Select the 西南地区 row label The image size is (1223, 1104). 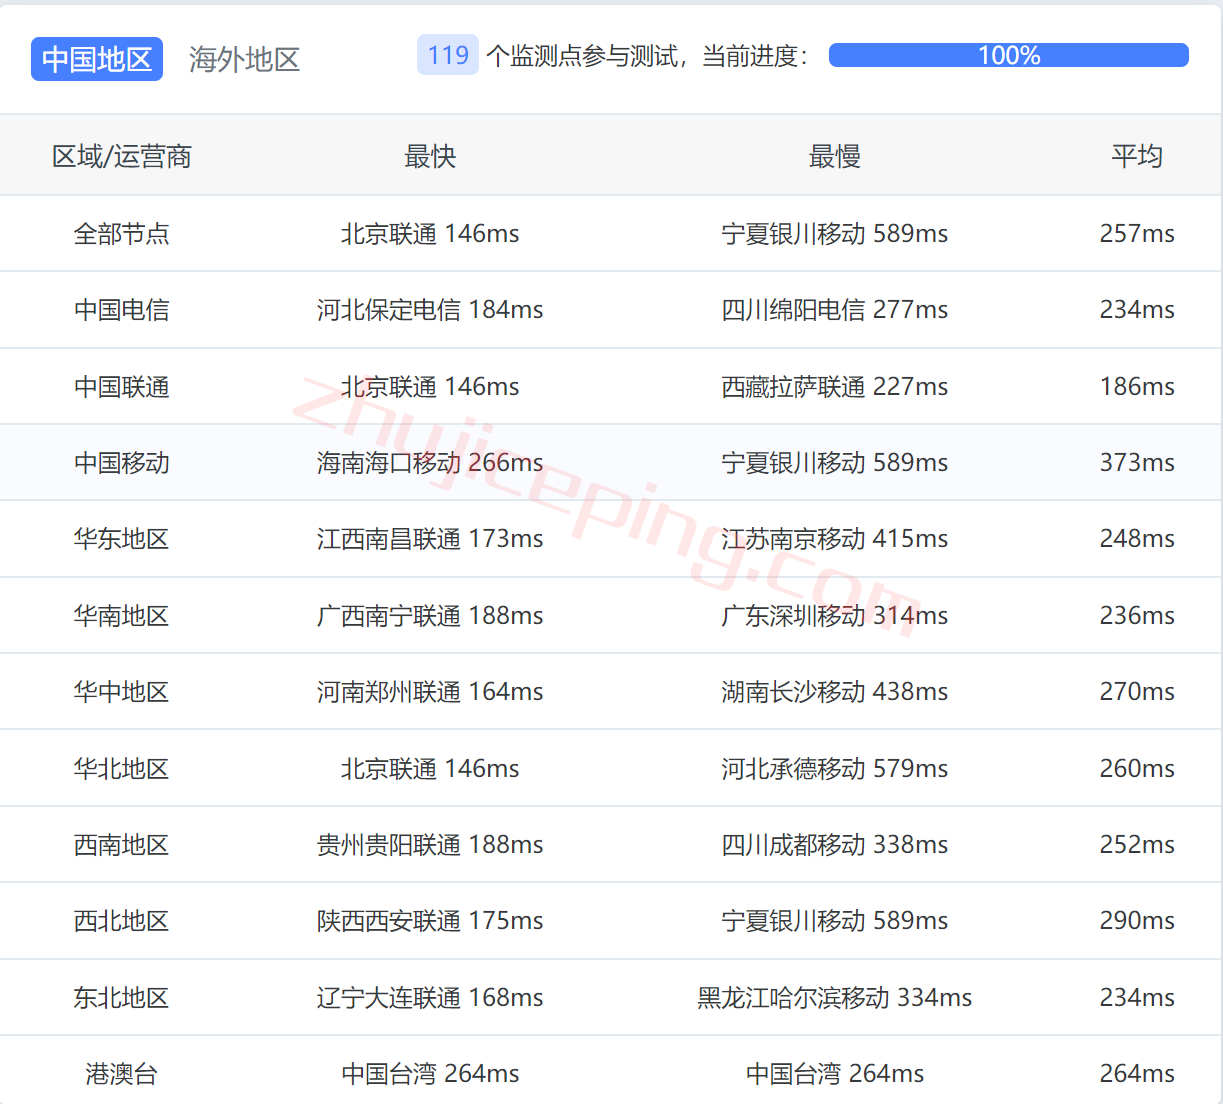pos(122,844)
